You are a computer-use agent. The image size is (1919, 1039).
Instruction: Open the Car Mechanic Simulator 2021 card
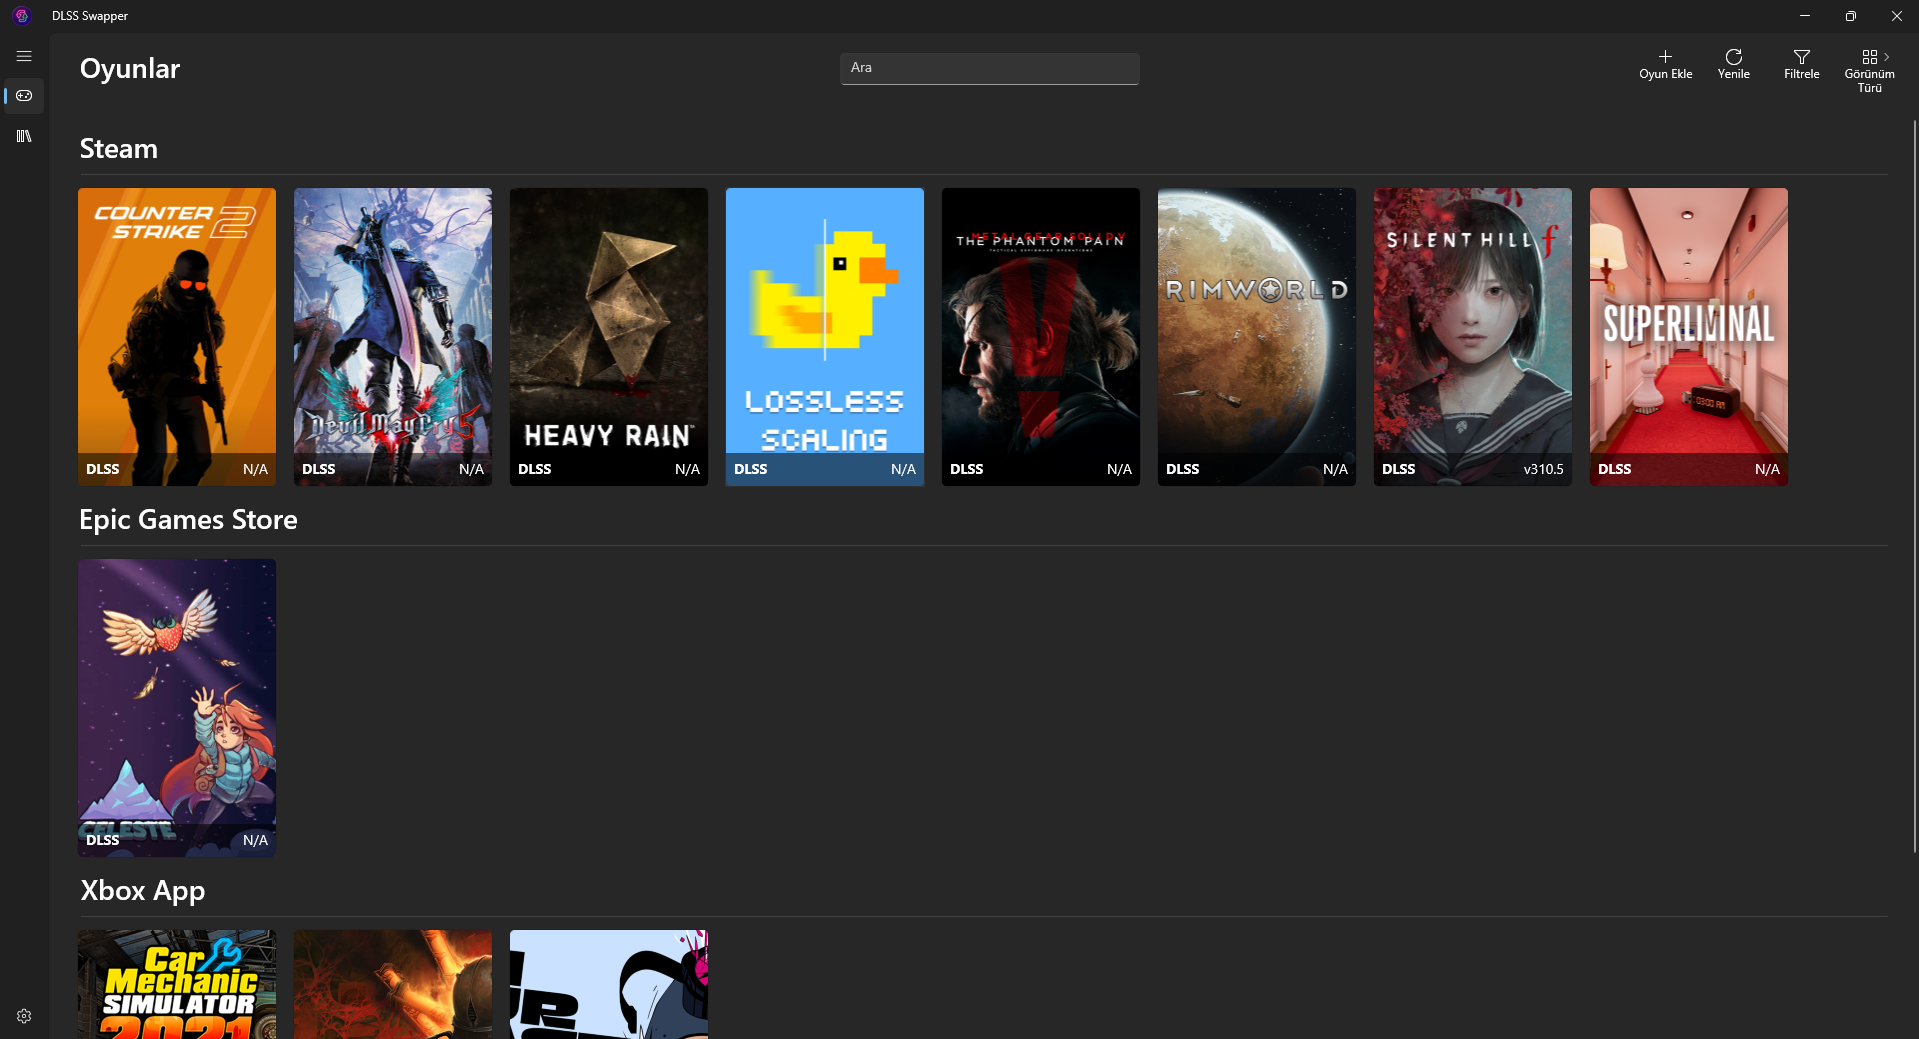[177, 984]
